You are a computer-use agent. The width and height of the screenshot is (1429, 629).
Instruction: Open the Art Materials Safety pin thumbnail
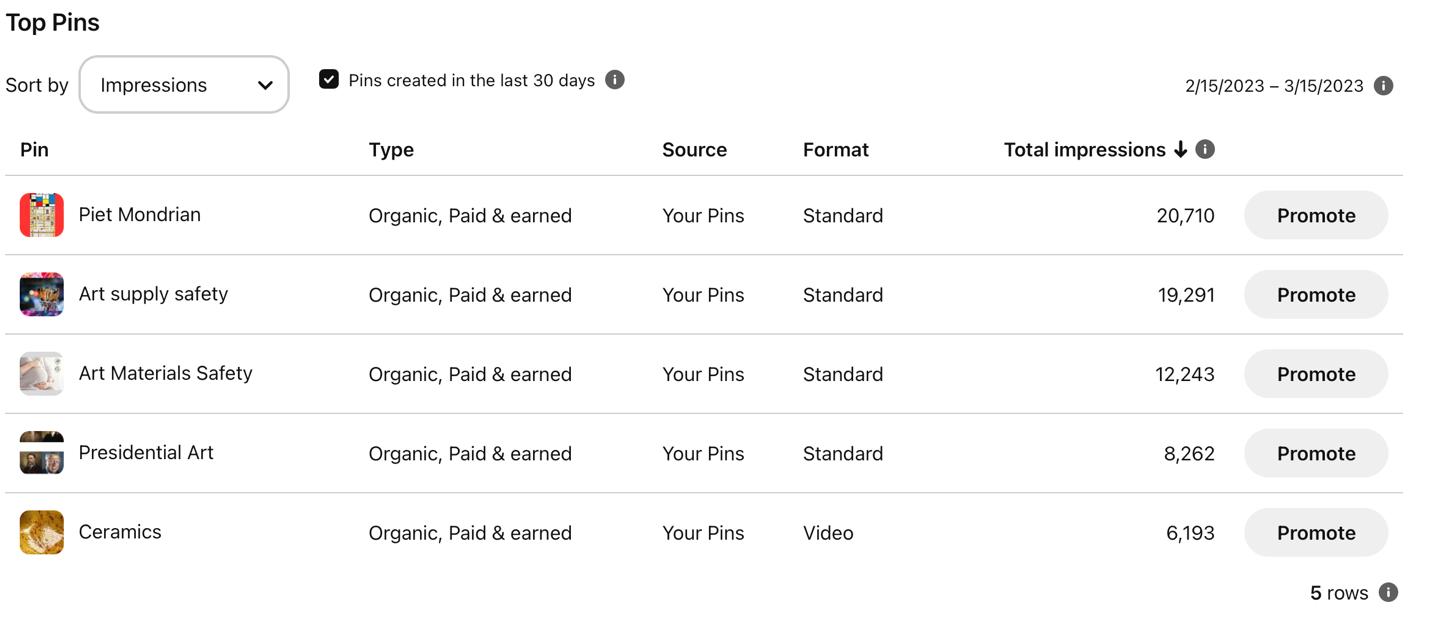pyautogui.click(x=42, y=374)
